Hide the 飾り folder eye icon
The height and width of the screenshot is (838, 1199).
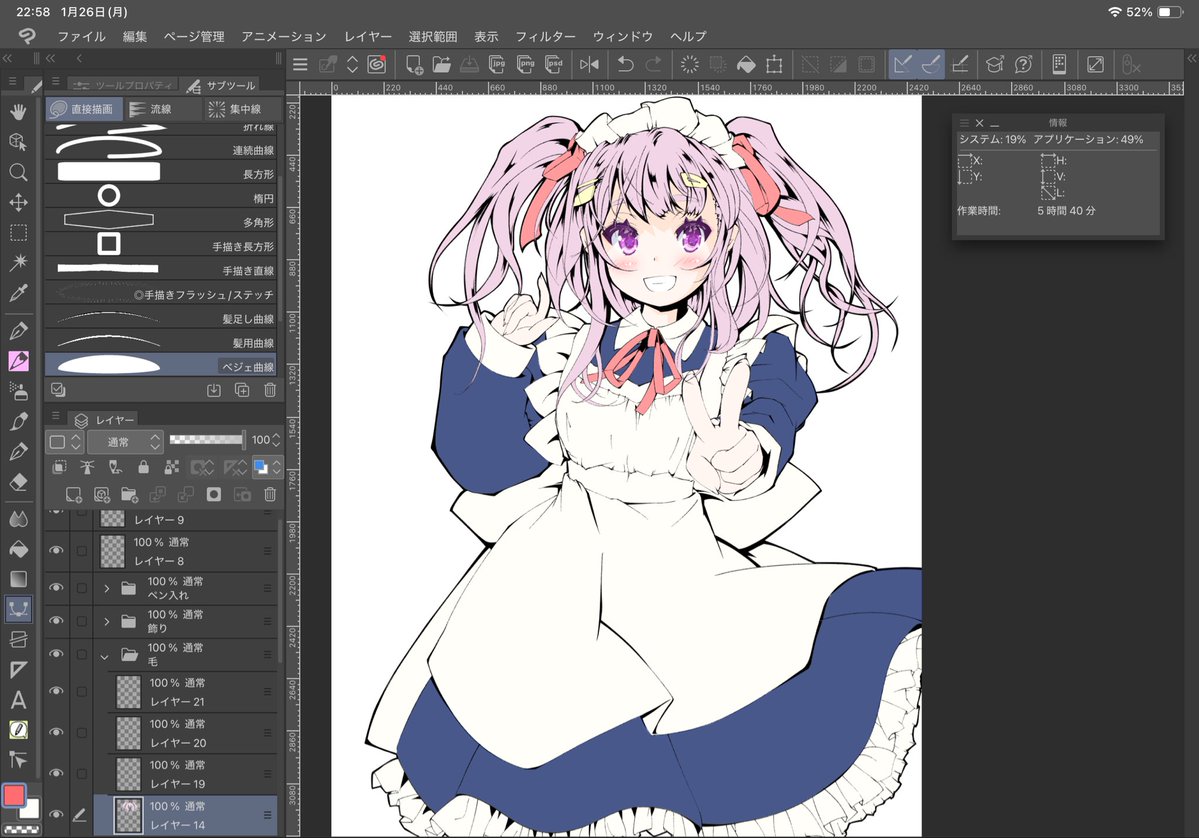pos(56,621)
